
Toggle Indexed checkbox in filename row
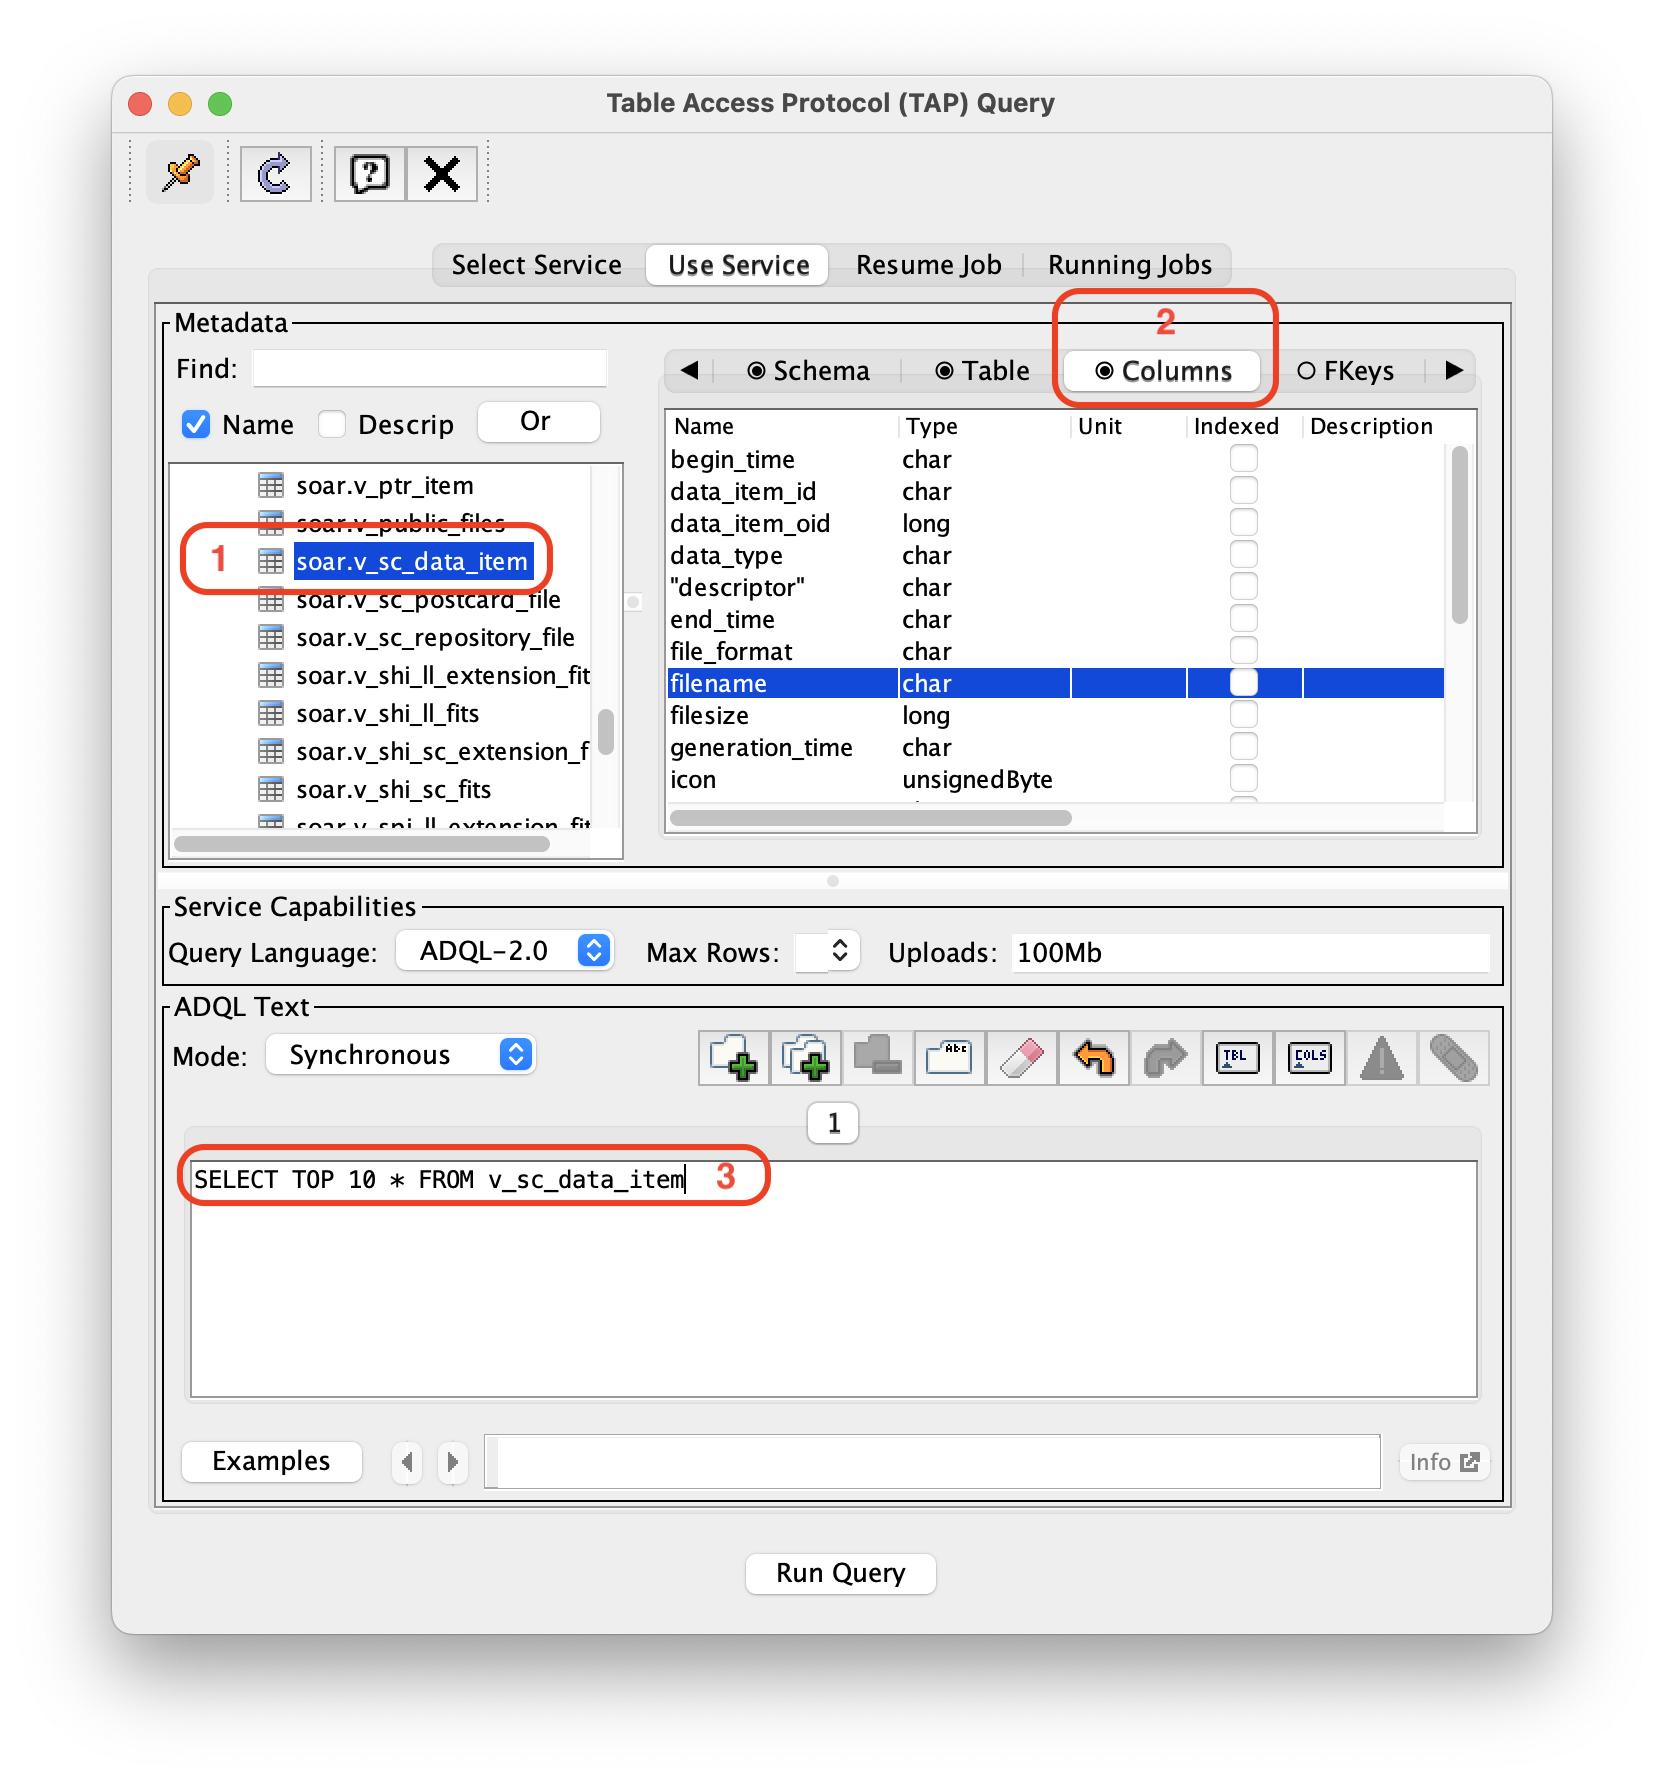(x=1244, y=683)
